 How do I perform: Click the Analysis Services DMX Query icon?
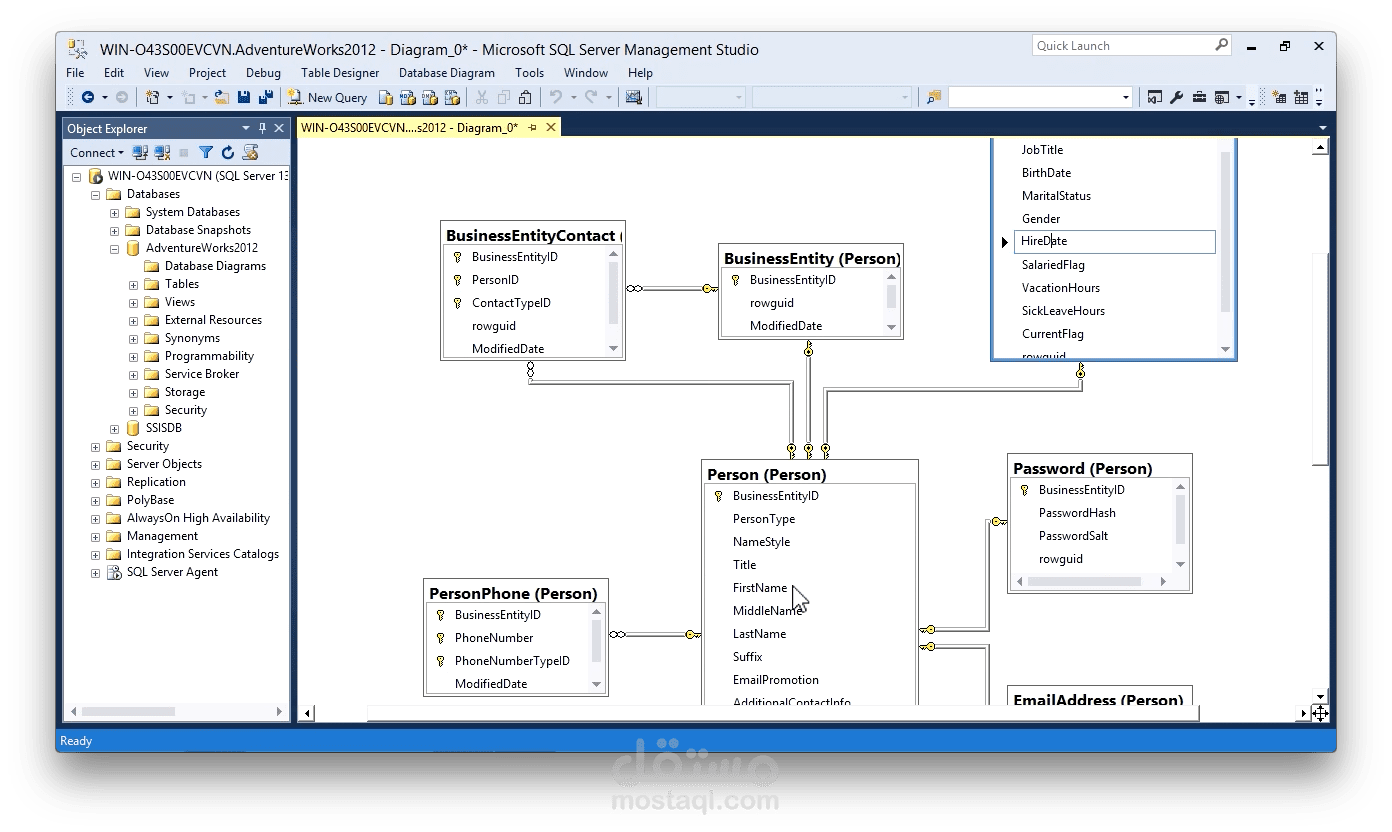click(x=429, y=97)
